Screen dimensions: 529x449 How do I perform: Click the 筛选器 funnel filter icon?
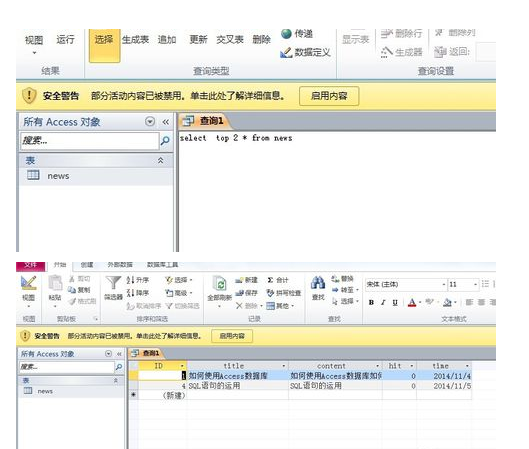click(113, 283)
